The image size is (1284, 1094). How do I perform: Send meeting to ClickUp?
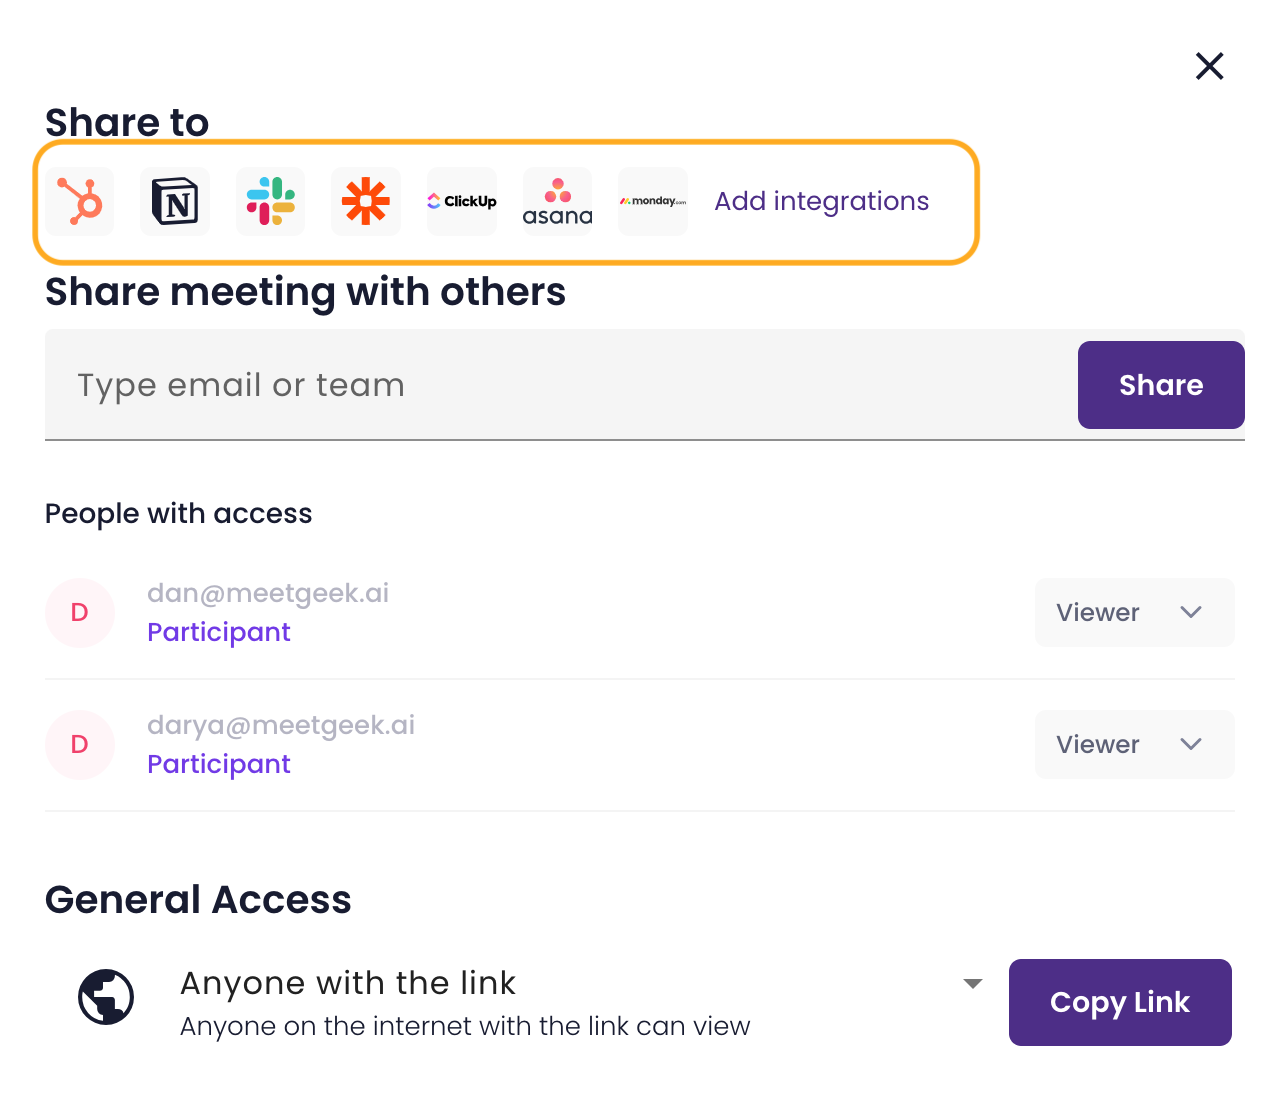tap(462, 201)
